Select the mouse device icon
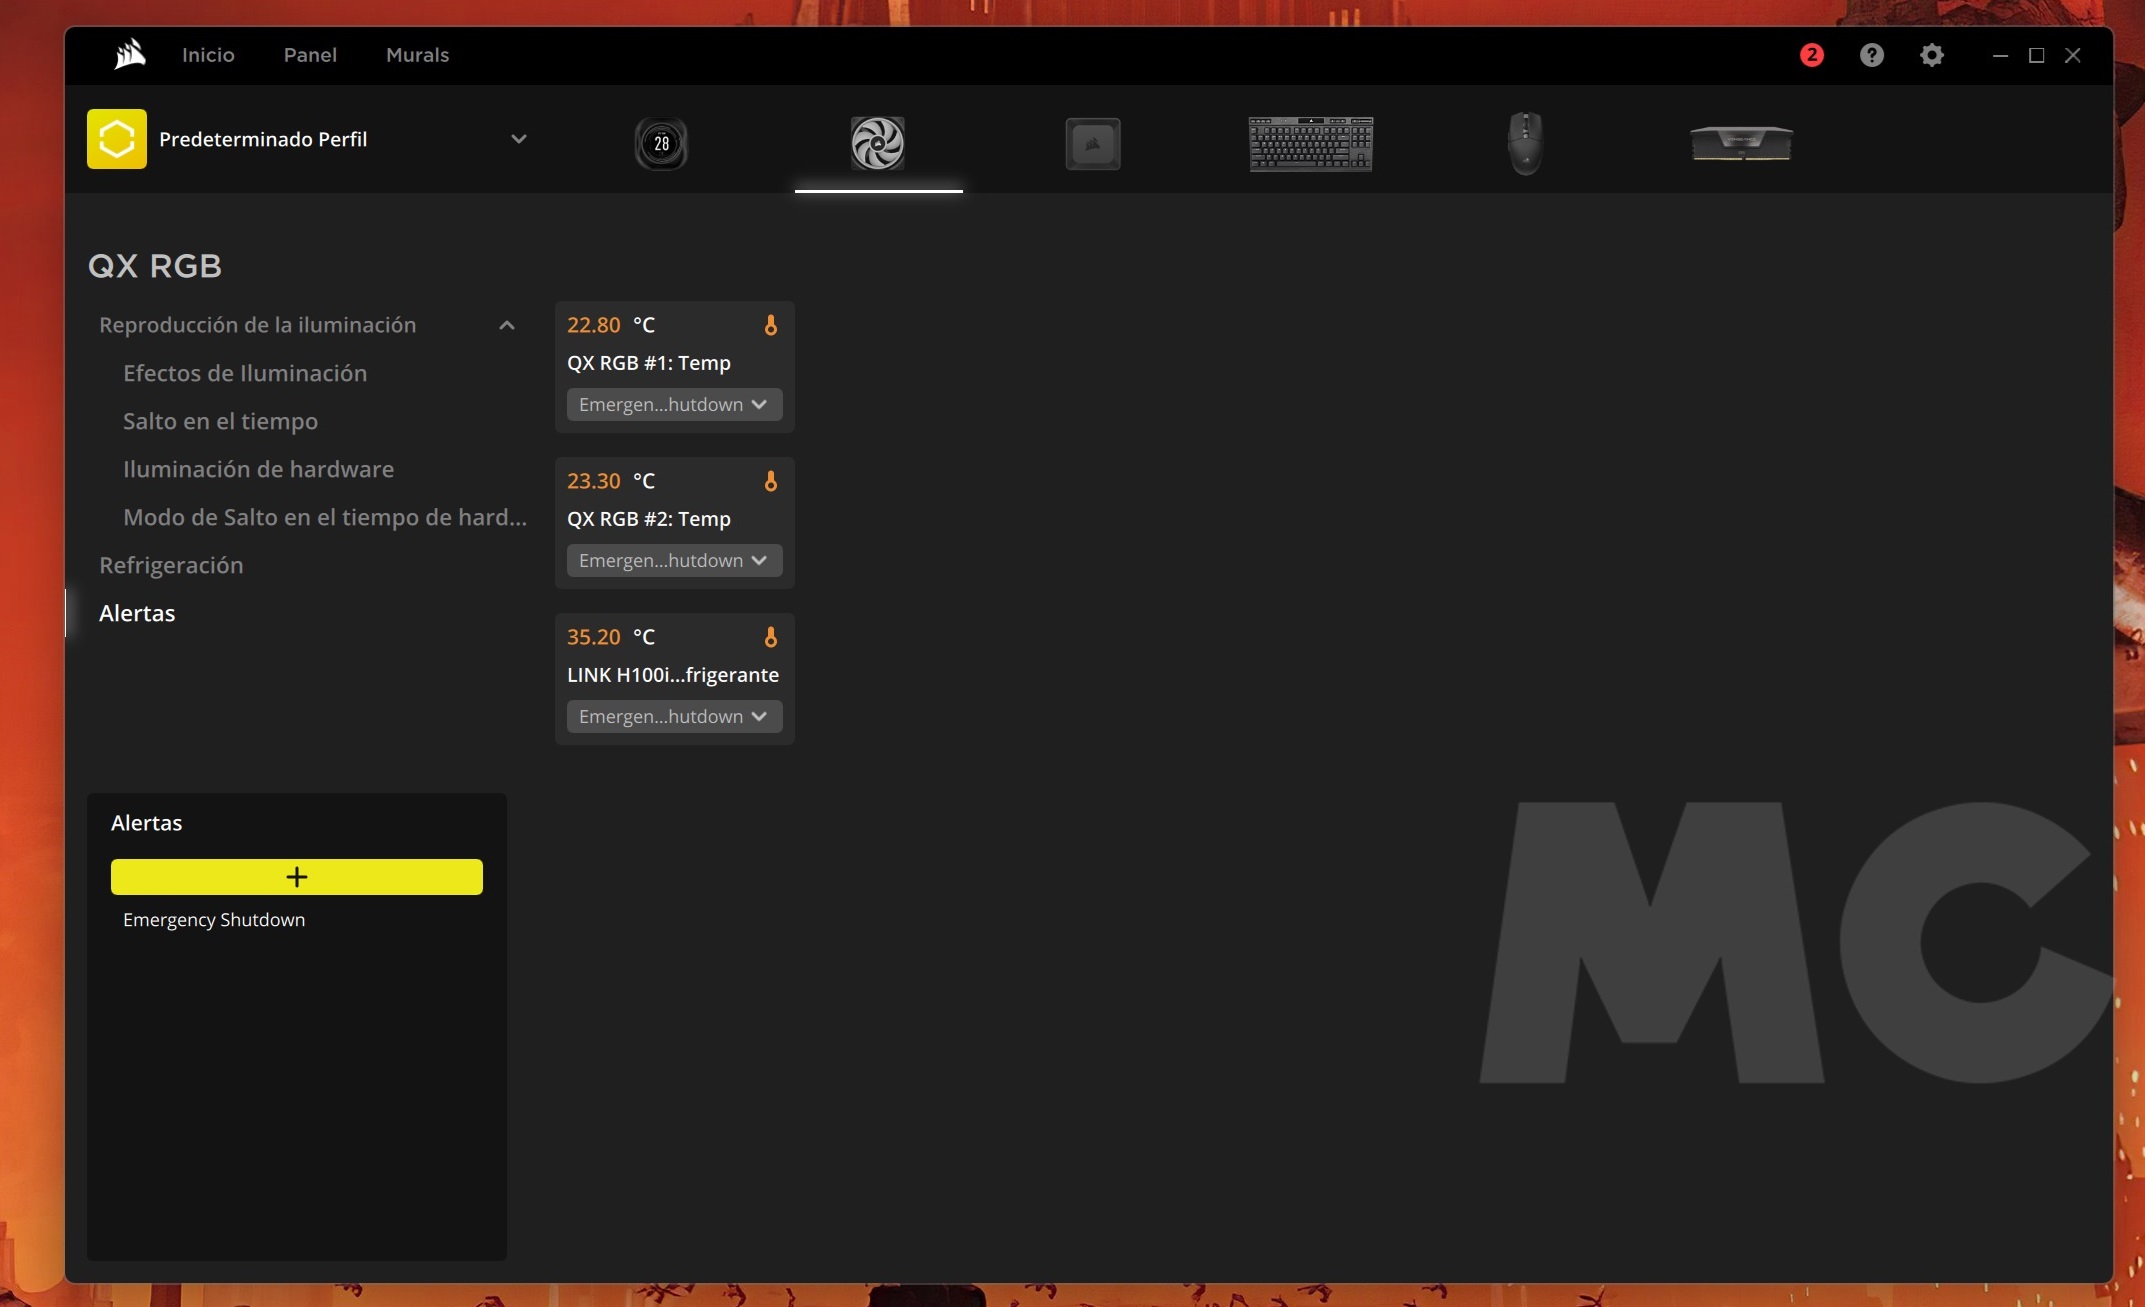This screenshot has height=1307, width=2145. 1525,143
